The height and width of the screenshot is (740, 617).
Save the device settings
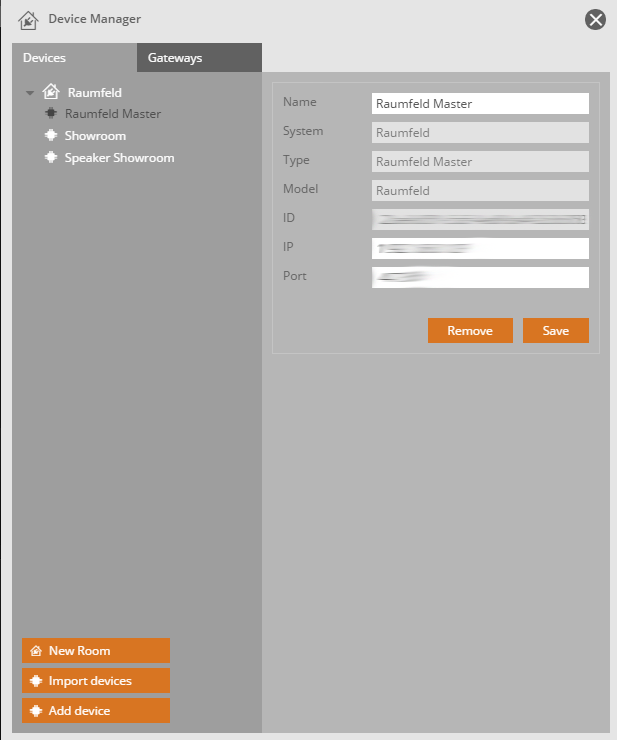click(555, 331)
